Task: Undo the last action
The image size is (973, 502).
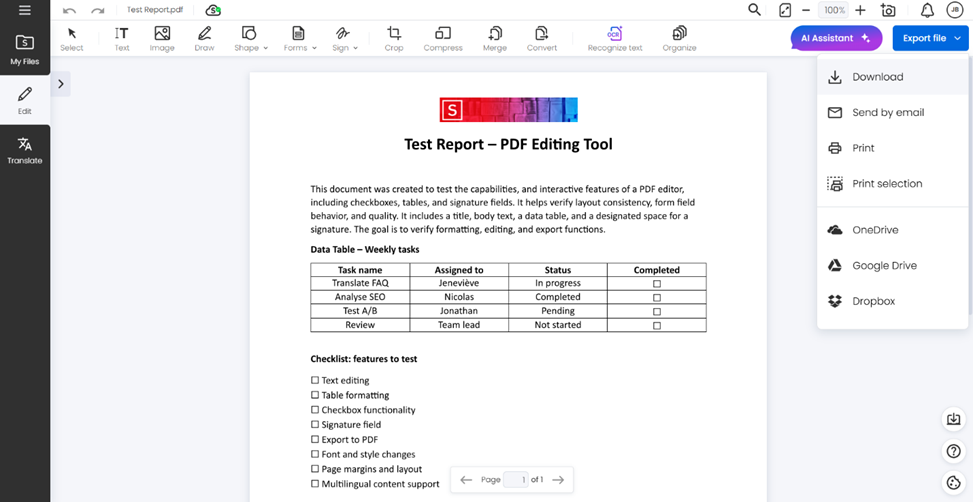Action: click(70, 11)
